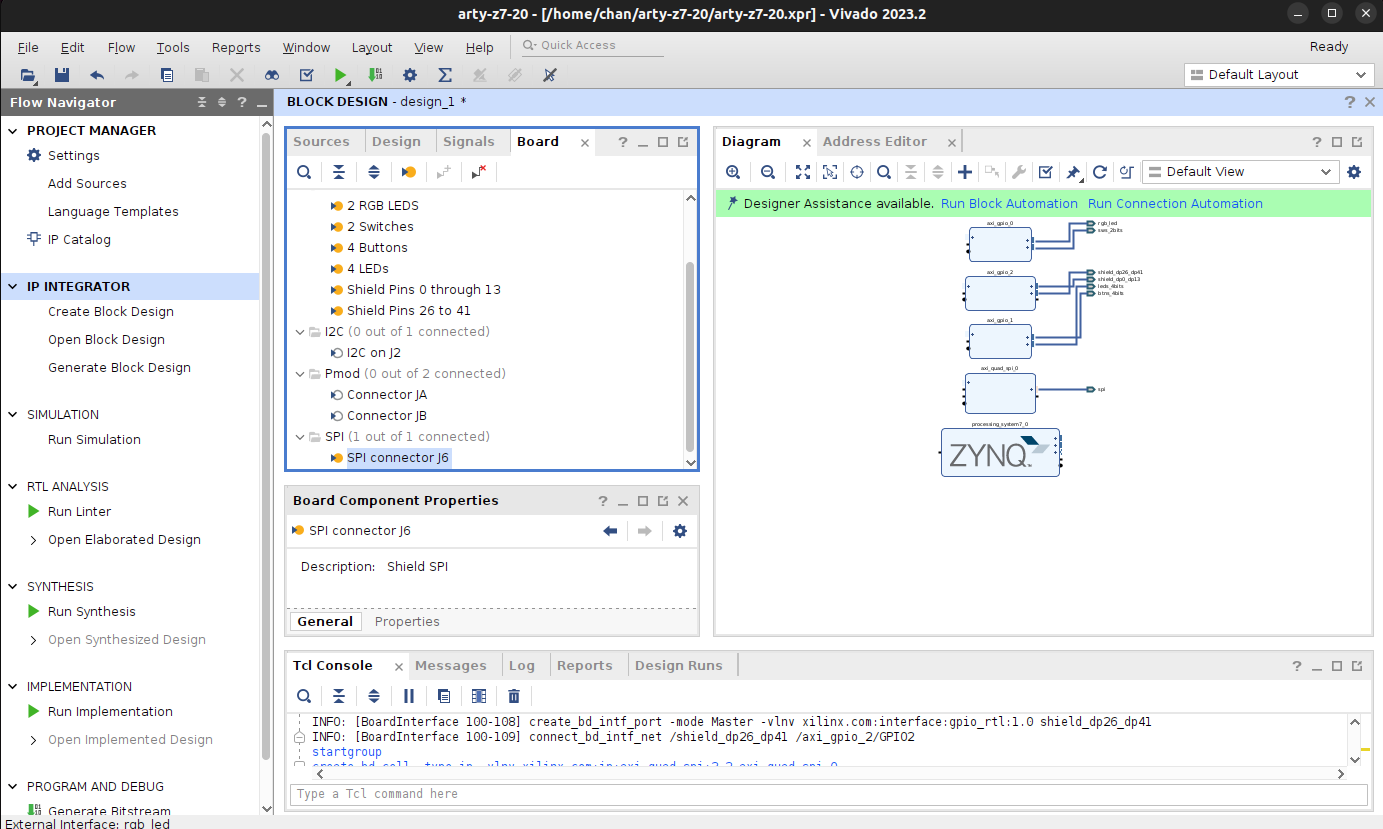The height and width of the screenshot is (829, 1383).
Task: Click the Copy icon in main toolbar
Action: pyautogui.click(x=167, y=75)
